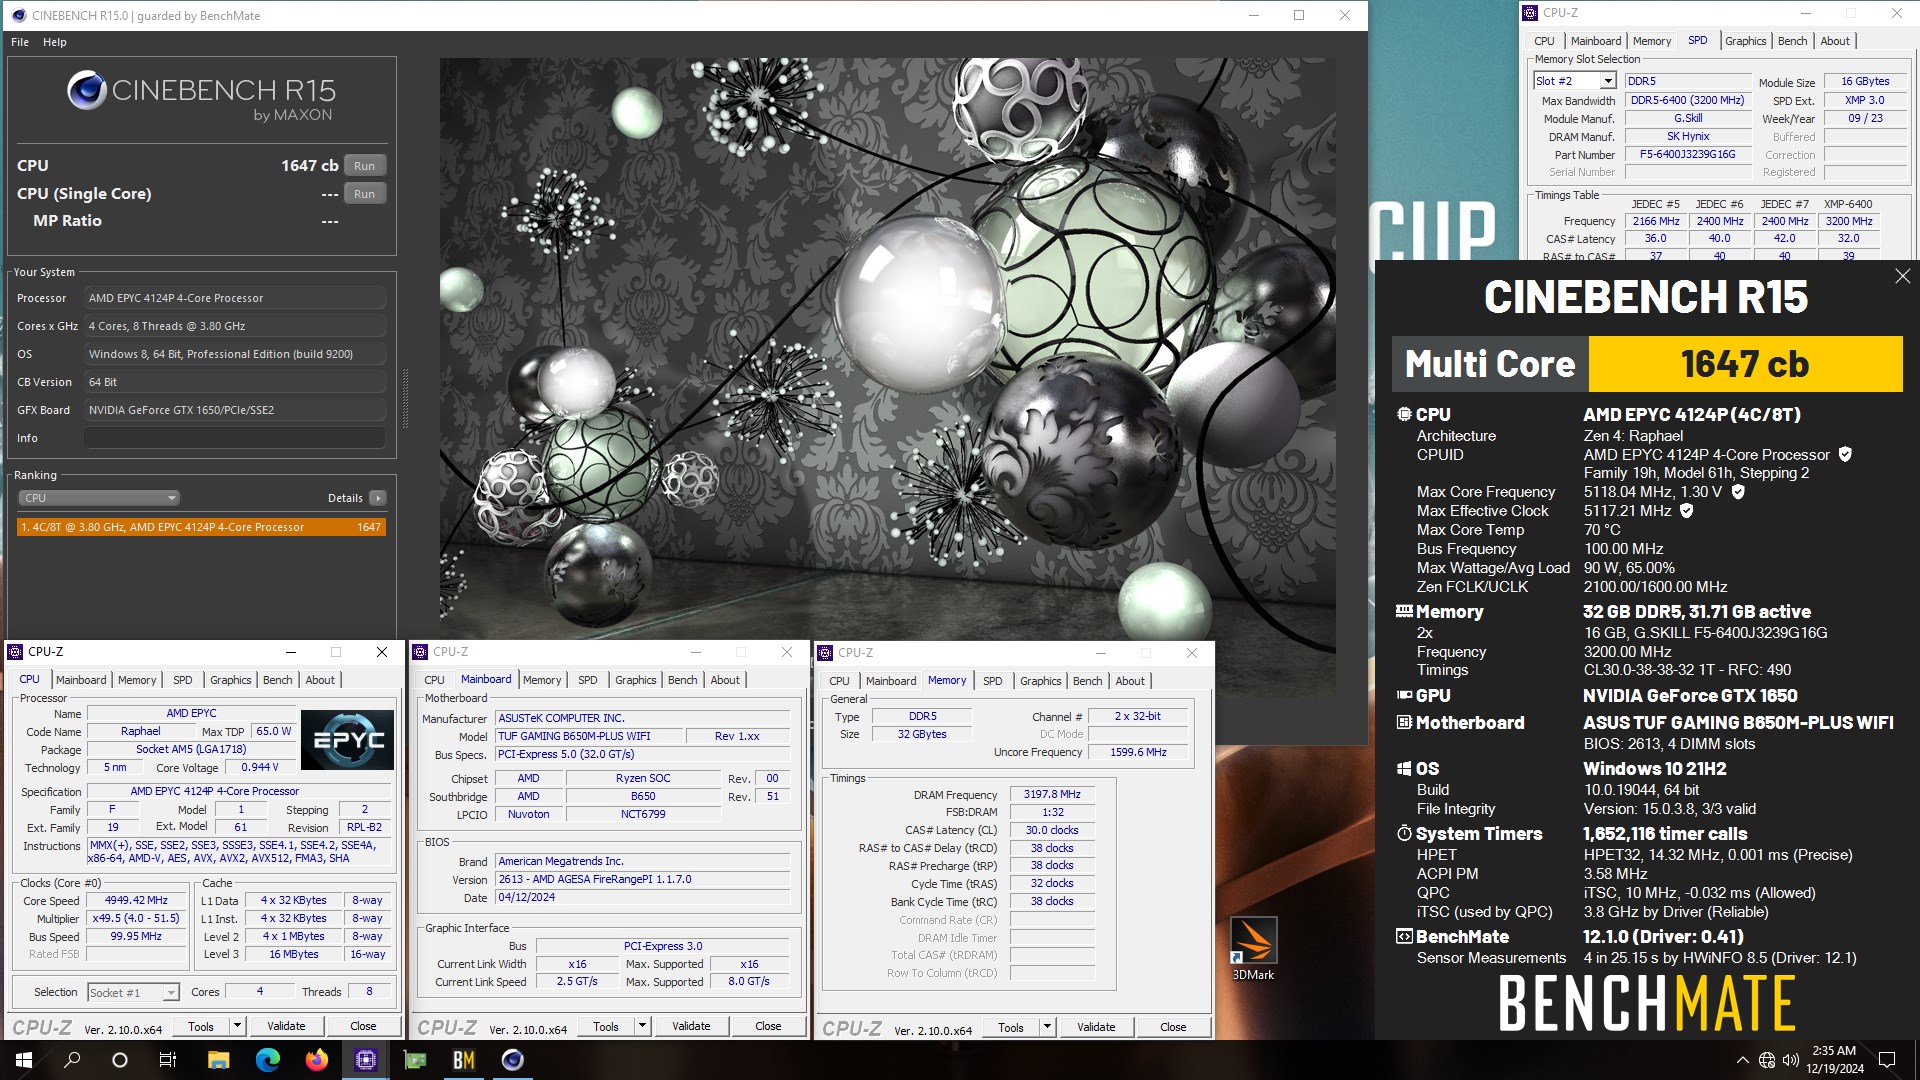Open Graphics tab in left CPU-Z window
Screen dimensions: 1920x1080
[x=230, y=680]
